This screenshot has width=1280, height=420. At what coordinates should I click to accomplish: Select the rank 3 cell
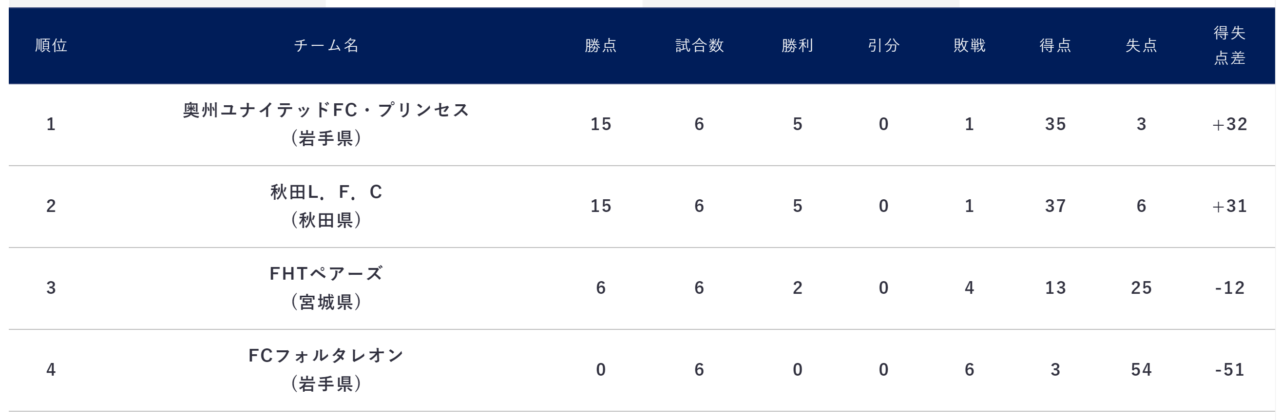coord(50,288)
